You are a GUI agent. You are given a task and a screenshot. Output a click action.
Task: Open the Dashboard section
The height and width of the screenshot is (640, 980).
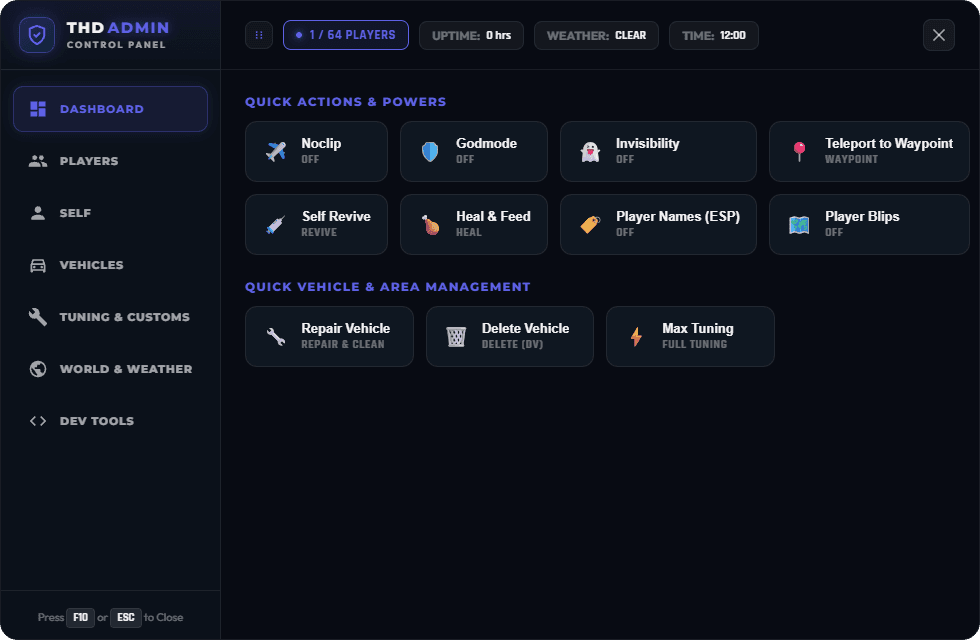111,109
